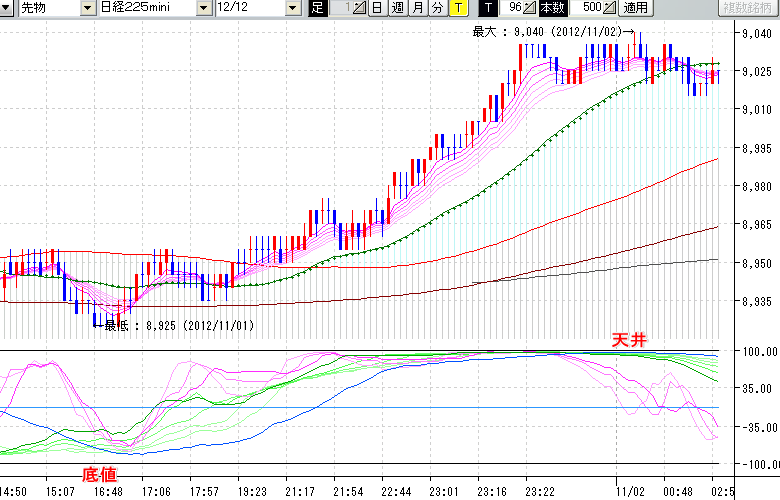Click into the 足 number input field
This screenshot has width=780, height=500.
pyautogui.click(x=341, y=8)
